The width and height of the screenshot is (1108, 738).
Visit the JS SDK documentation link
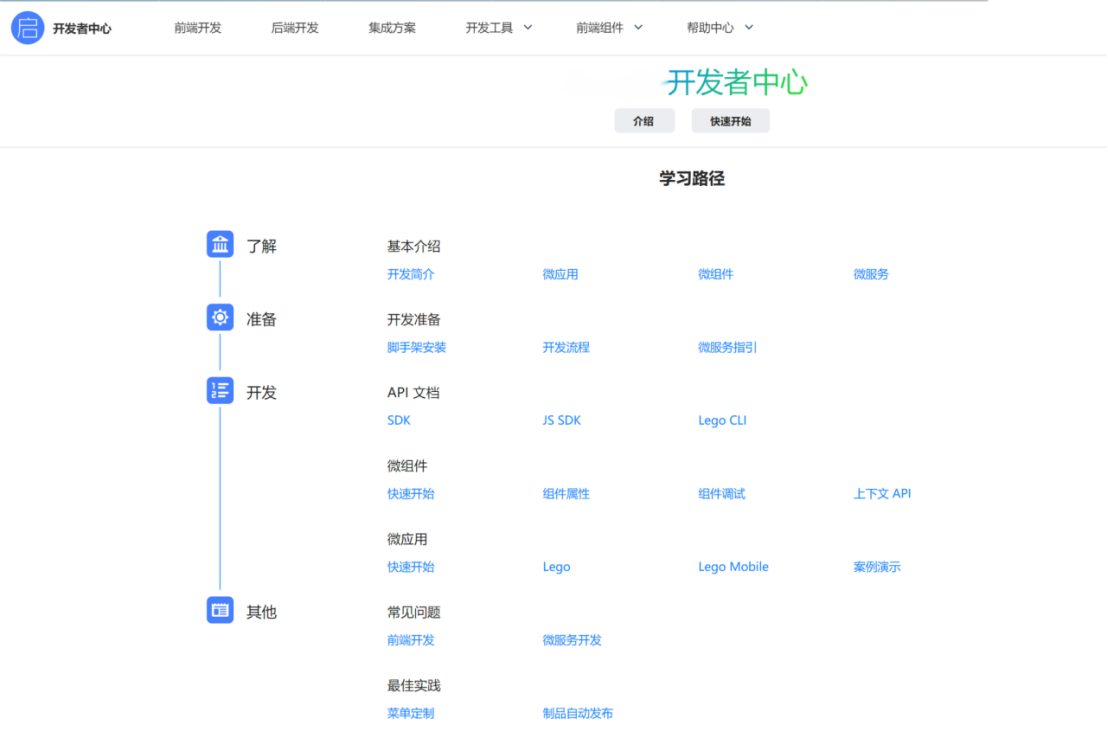tap(562, 420)
